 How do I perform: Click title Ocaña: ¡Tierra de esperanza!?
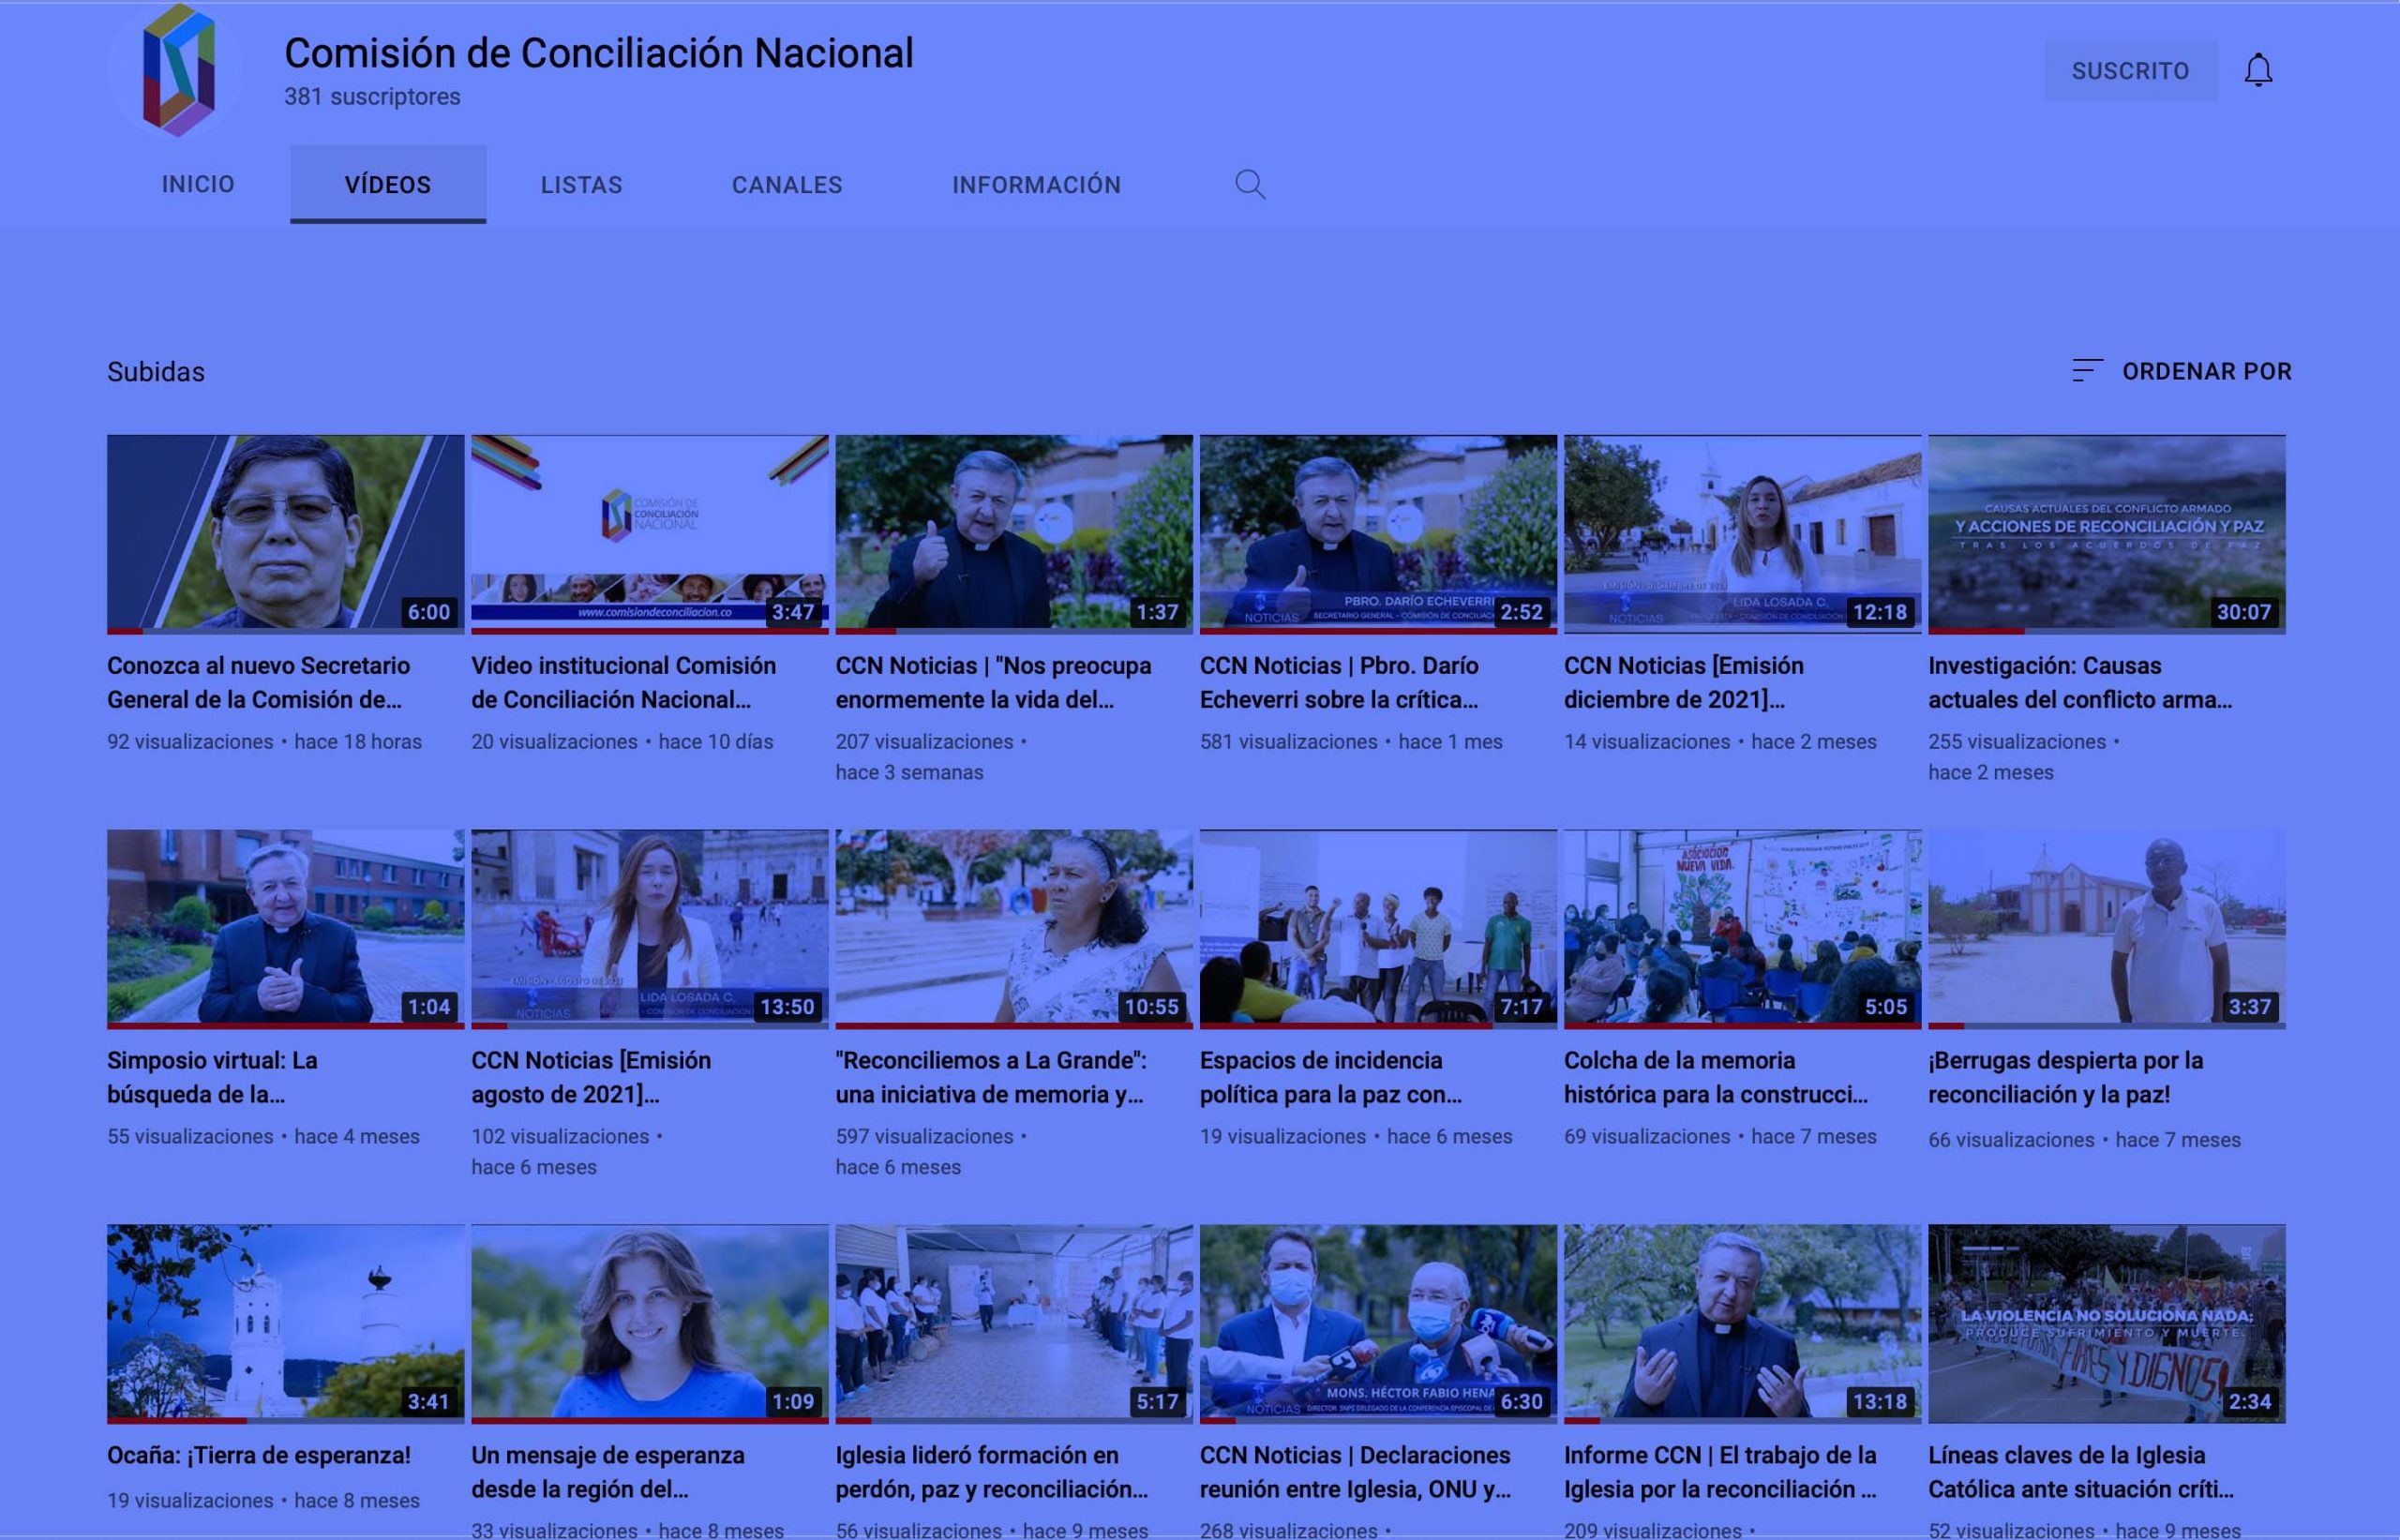259,1456
